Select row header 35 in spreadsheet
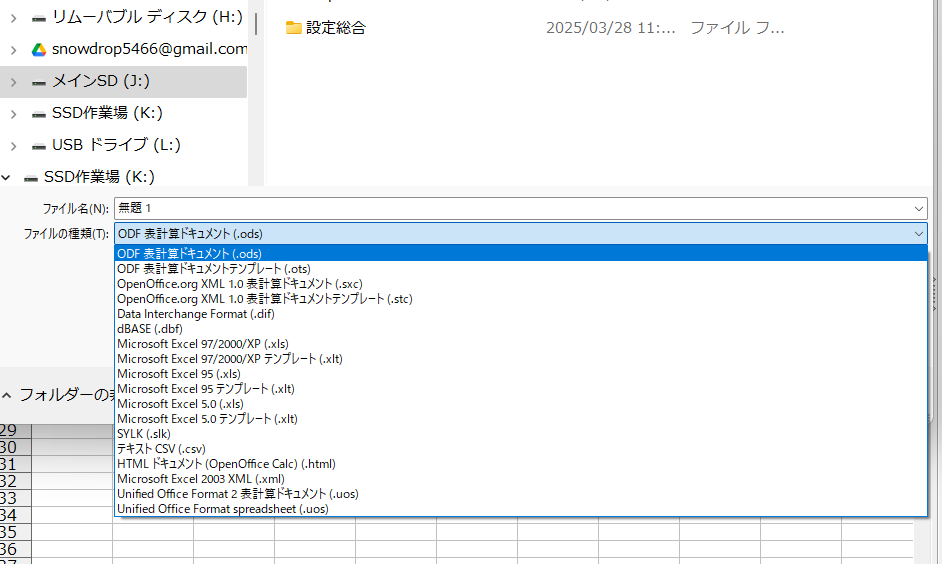The image size is (942, 564). click(16, 532)
